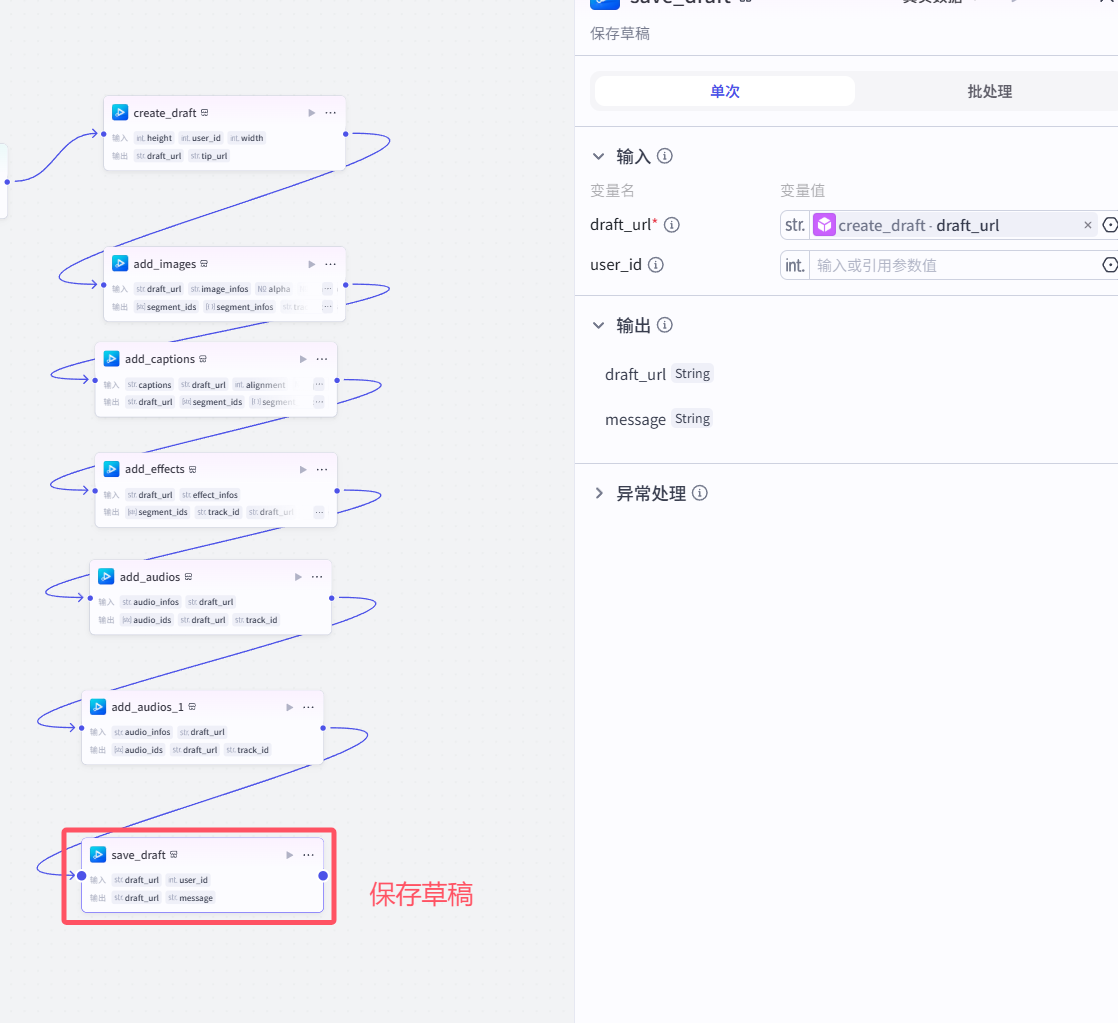Show info tooltip for 输入 section
1118x1023 pixels.
coord(665,155)
